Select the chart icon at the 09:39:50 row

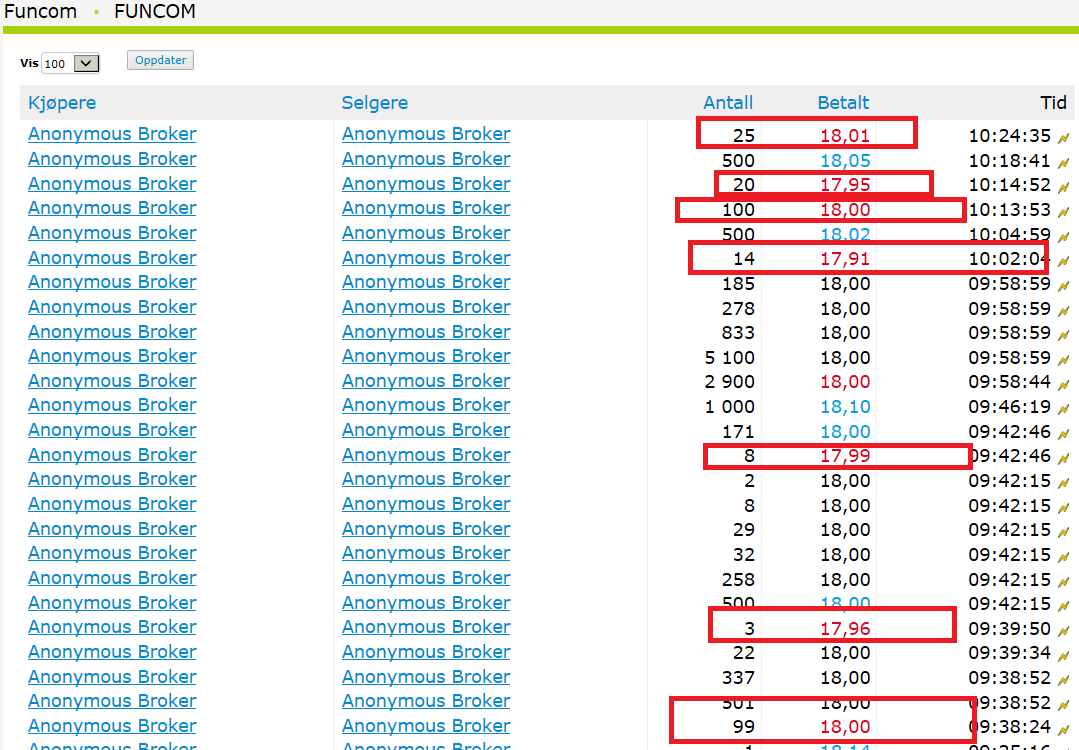(x=1064, y=630)
